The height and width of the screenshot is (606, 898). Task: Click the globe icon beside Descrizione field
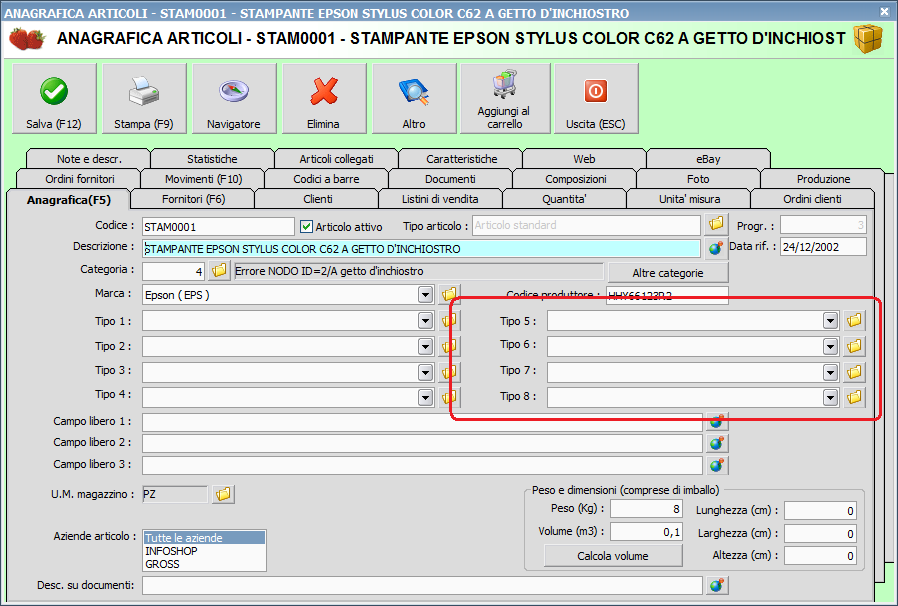click(x=716, y=248)
